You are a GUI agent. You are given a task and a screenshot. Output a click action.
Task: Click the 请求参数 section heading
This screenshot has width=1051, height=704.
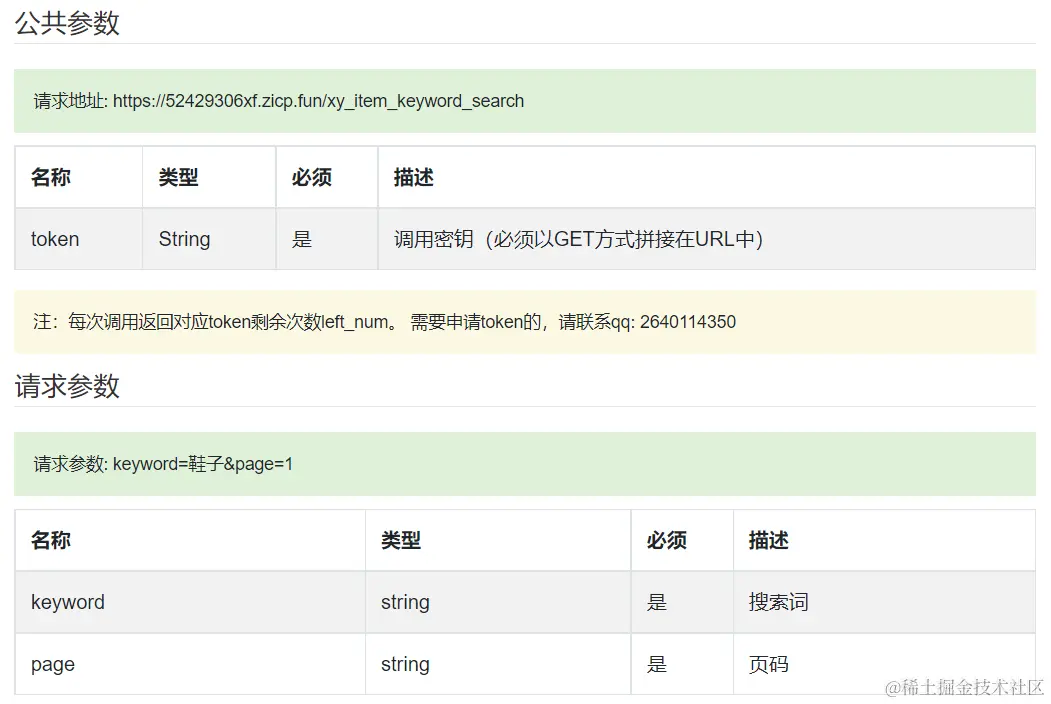tap(67, 386)
